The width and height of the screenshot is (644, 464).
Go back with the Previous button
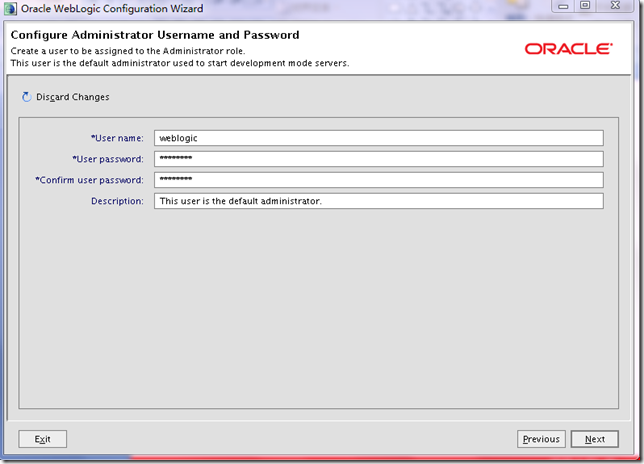[541, 439]
